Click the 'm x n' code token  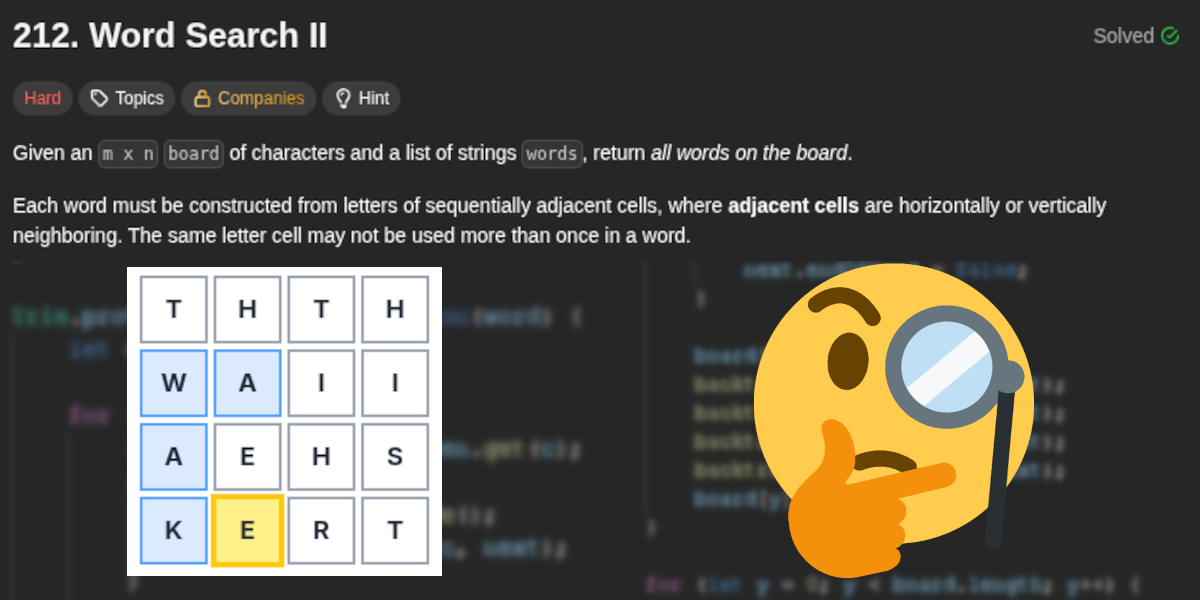click(x=128, y=154)
